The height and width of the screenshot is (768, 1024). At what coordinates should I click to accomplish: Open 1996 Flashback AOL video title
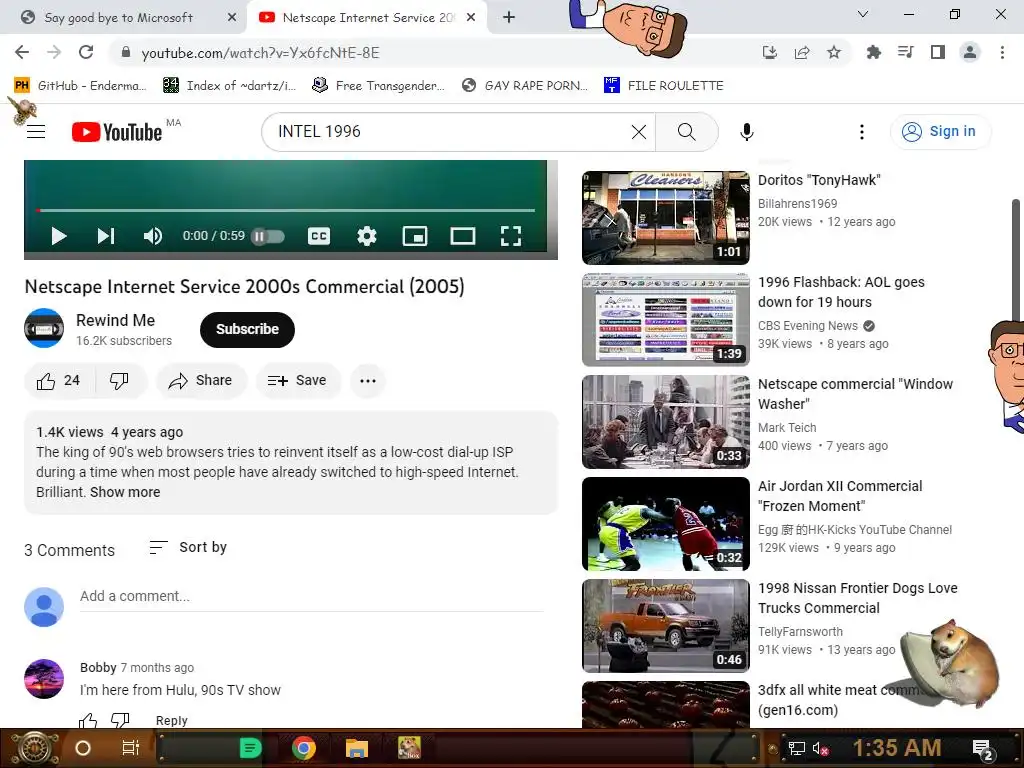pyautogui.click(x=841, y=292)
